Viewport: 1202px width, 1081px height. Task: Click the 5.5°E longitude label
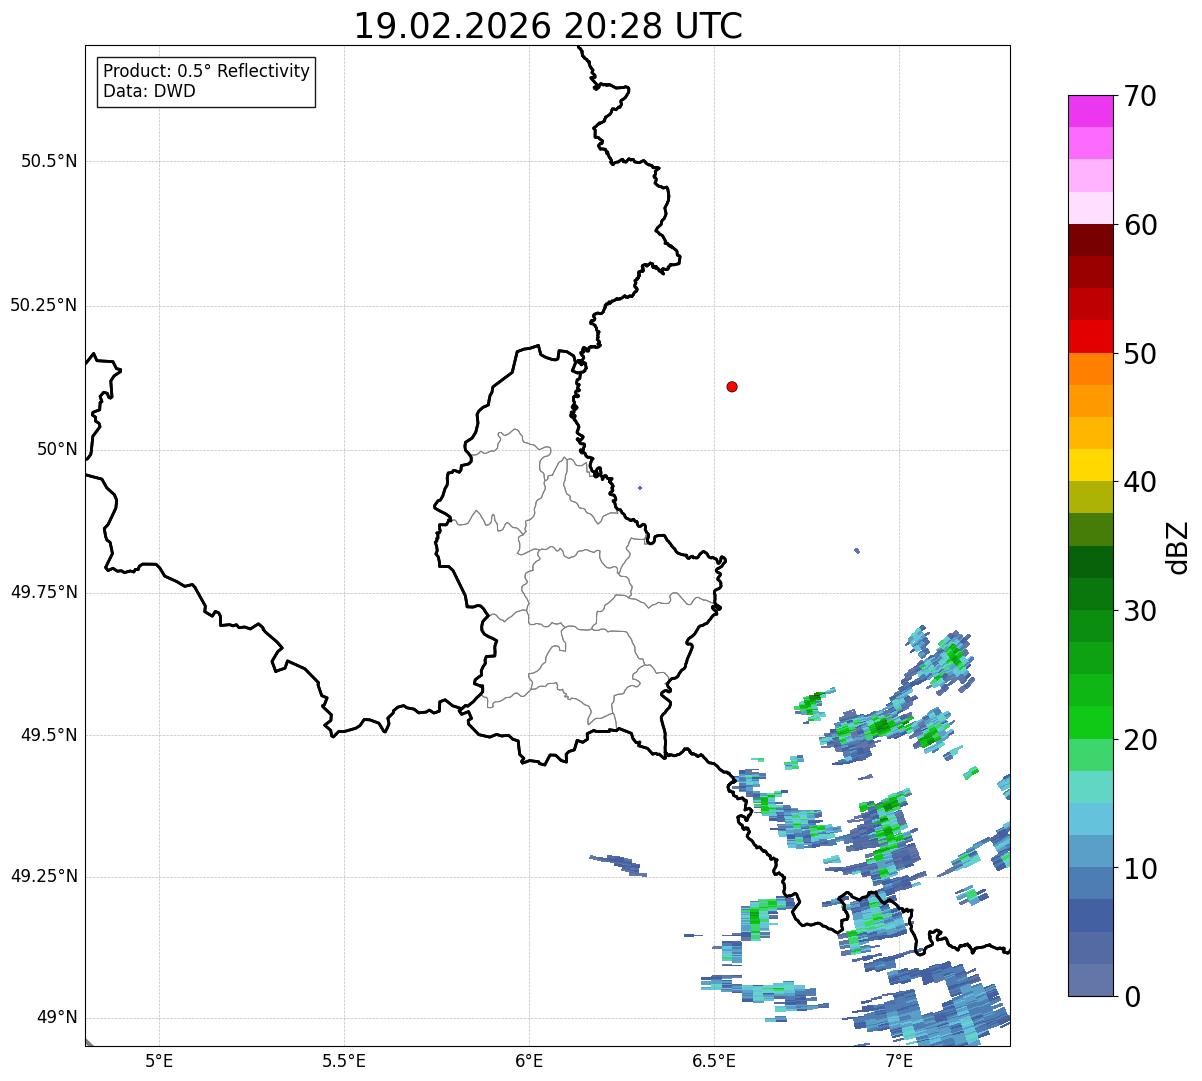tap(344, 1061)
